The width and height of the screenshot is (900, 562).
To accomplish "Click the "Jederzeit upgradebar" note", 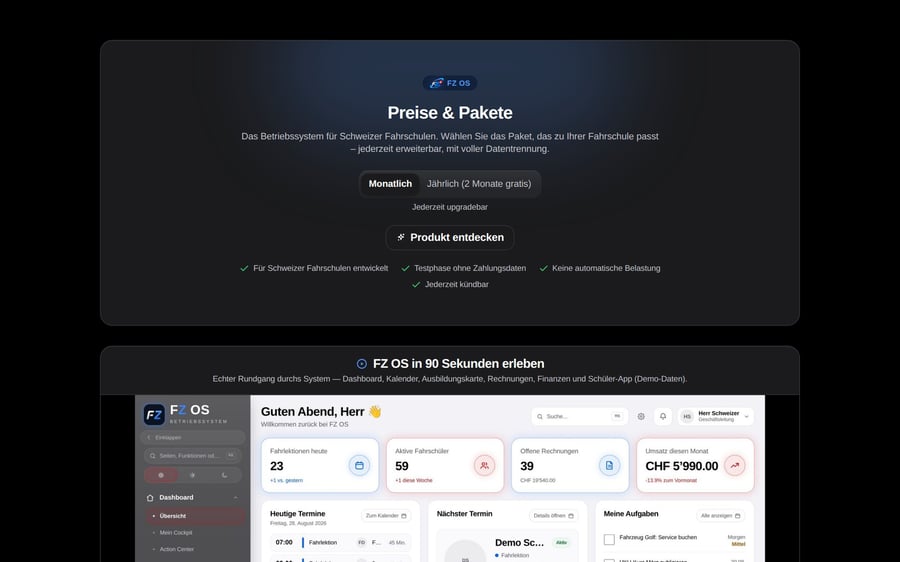I will (450, 207).
